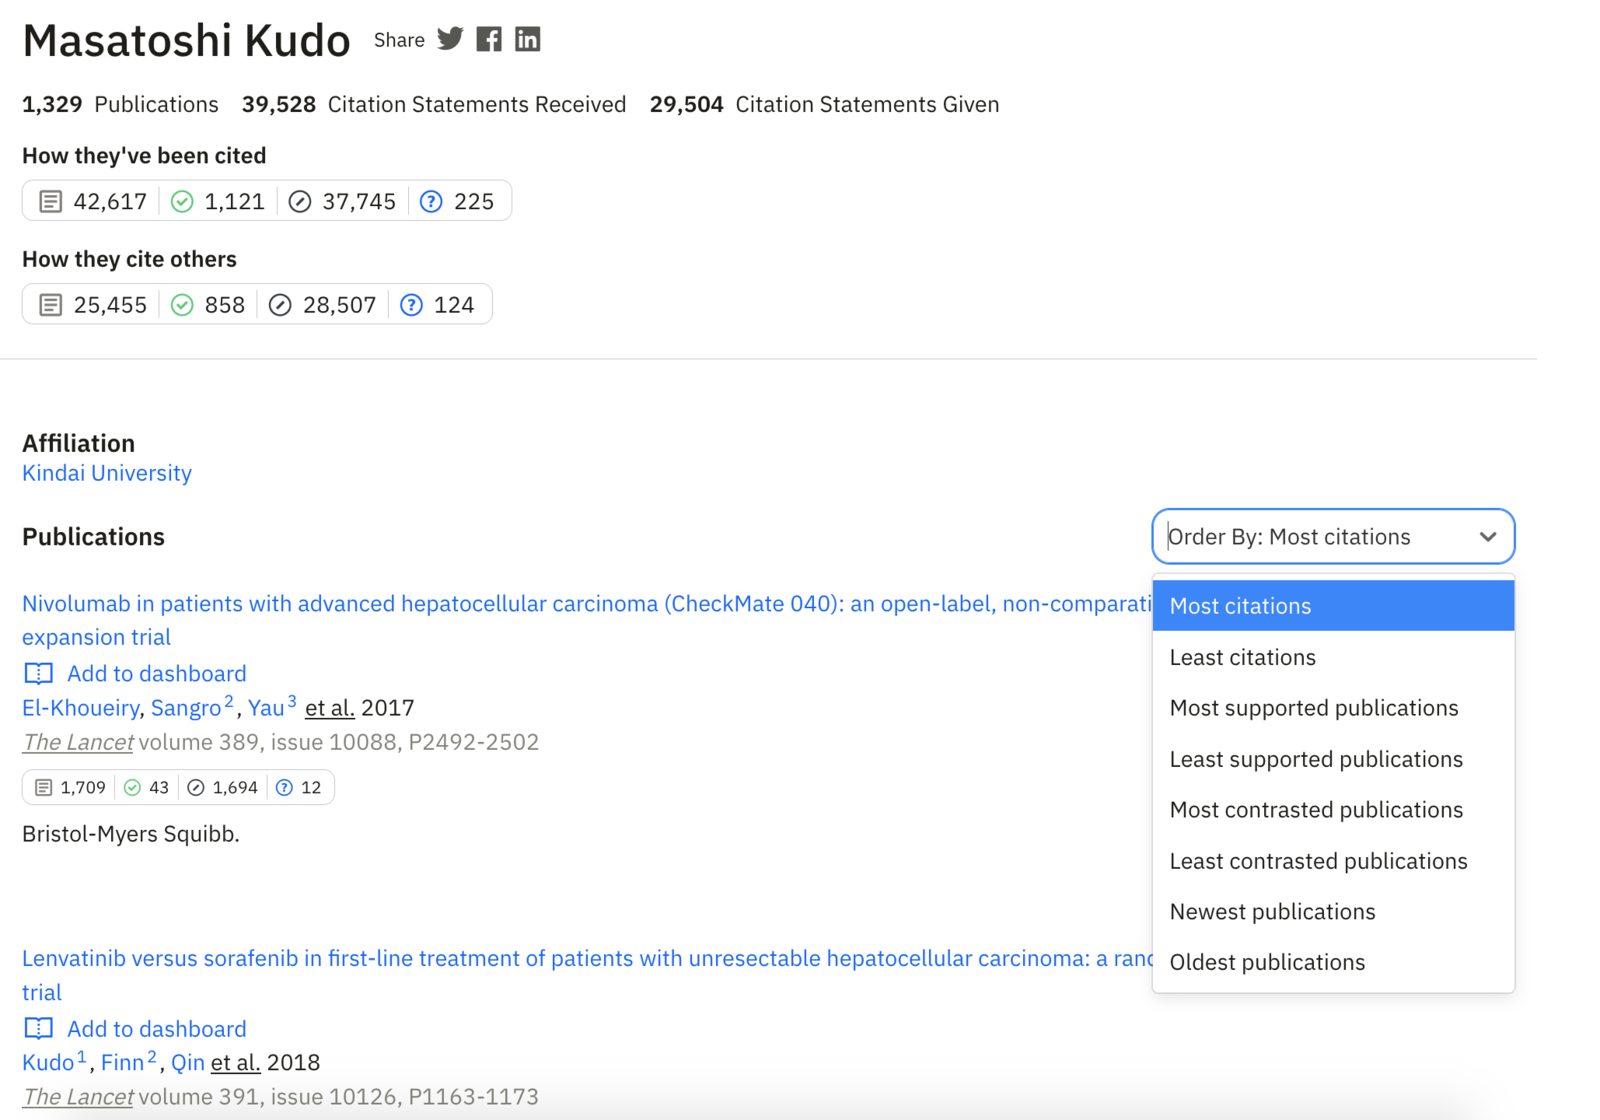The width and height of the screenshot is (1600, 1120).
Task: Collapse the Order By dropdown chevron
Action: point(1488,537)
